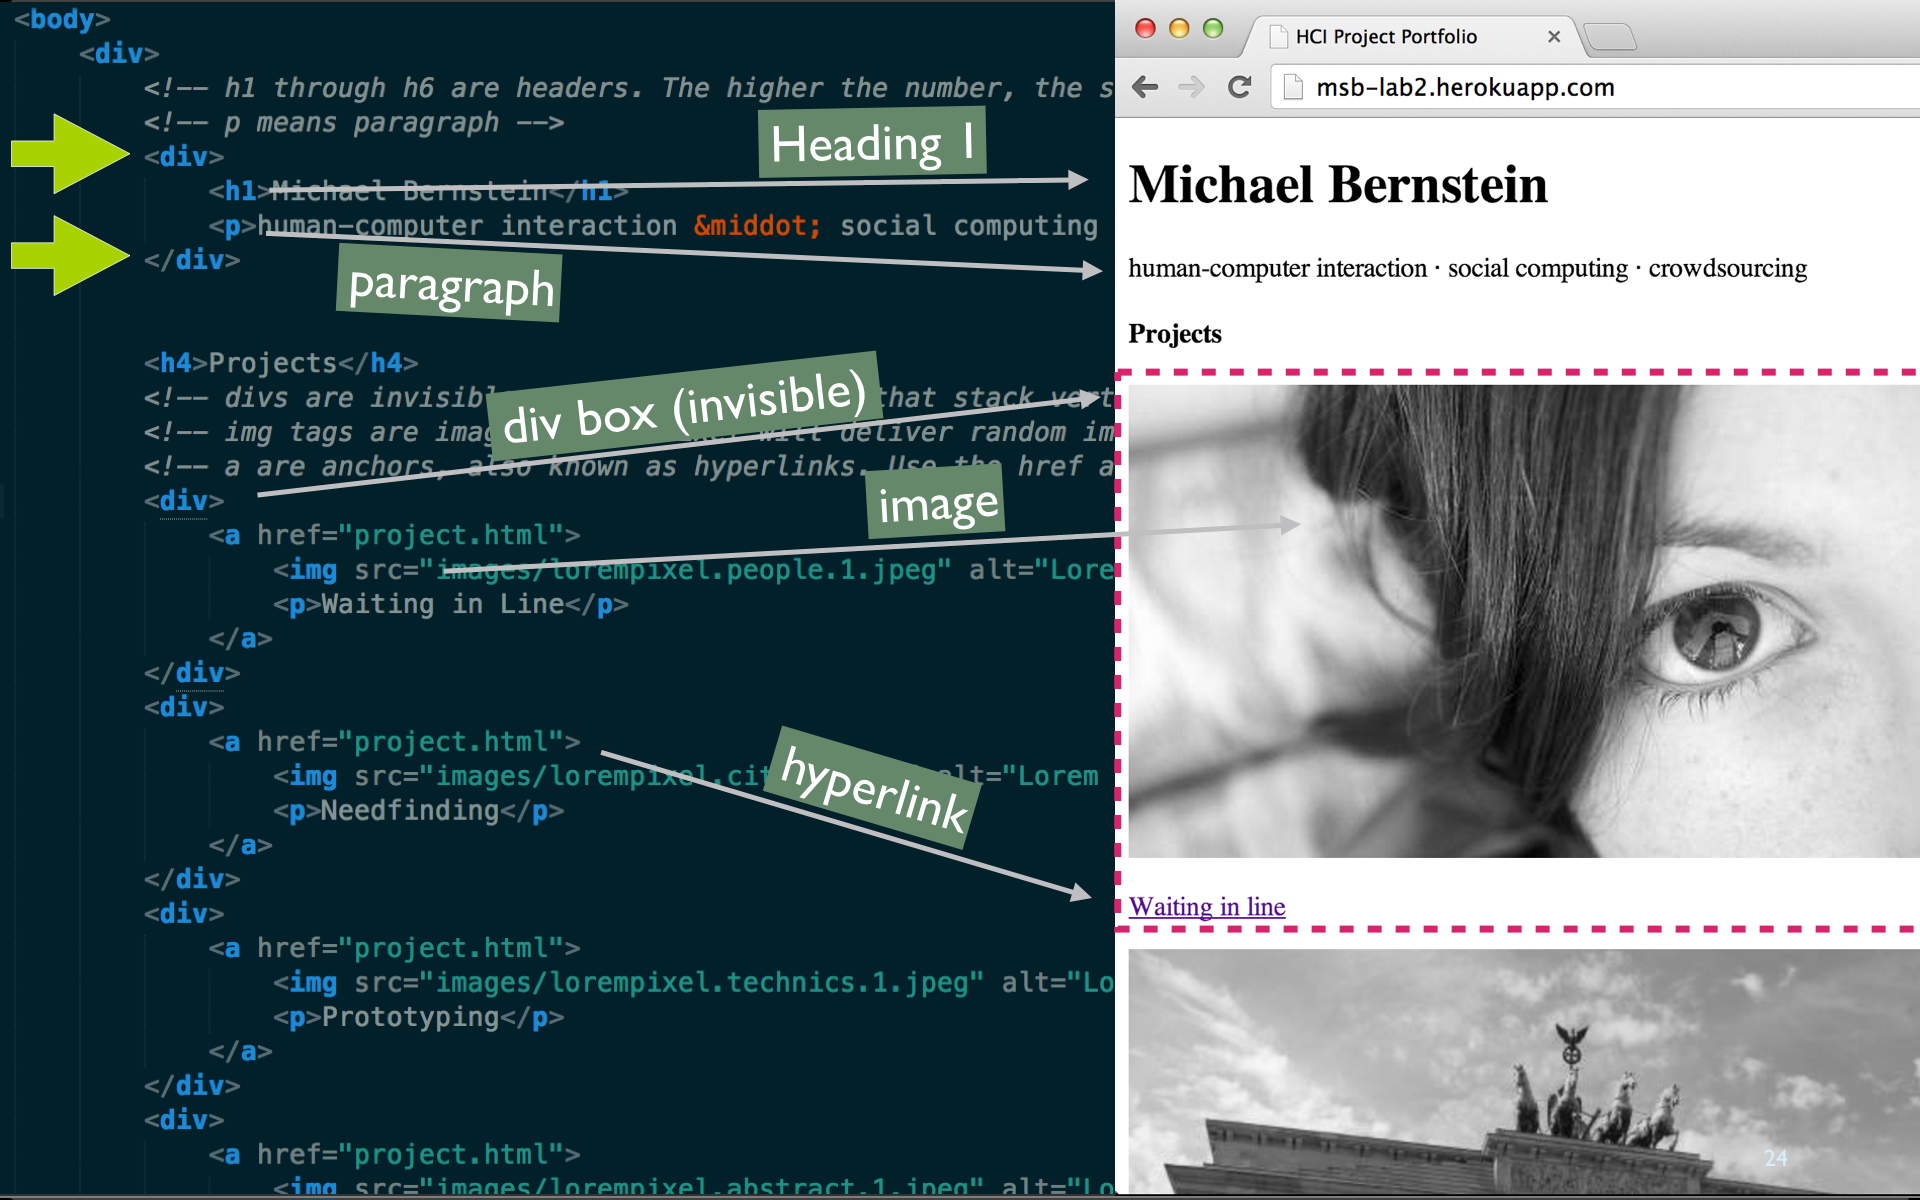Screen dimensions: 1920x1200
Task: Click the eye photo thumbnail
Action: pyautogui.click(x=1524, y=621)
